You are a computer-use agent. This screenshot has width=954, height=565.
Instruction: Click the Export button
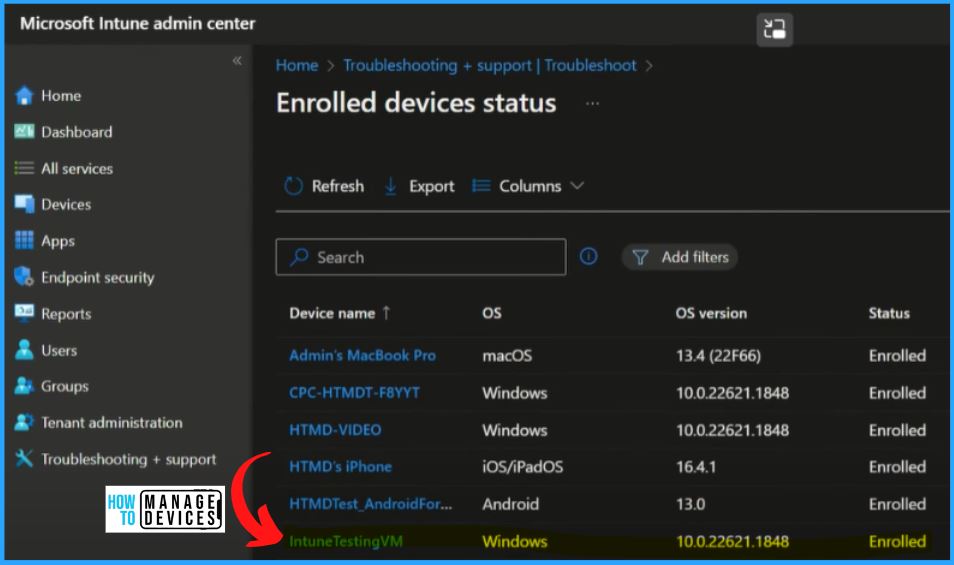[x=419, y=186]
